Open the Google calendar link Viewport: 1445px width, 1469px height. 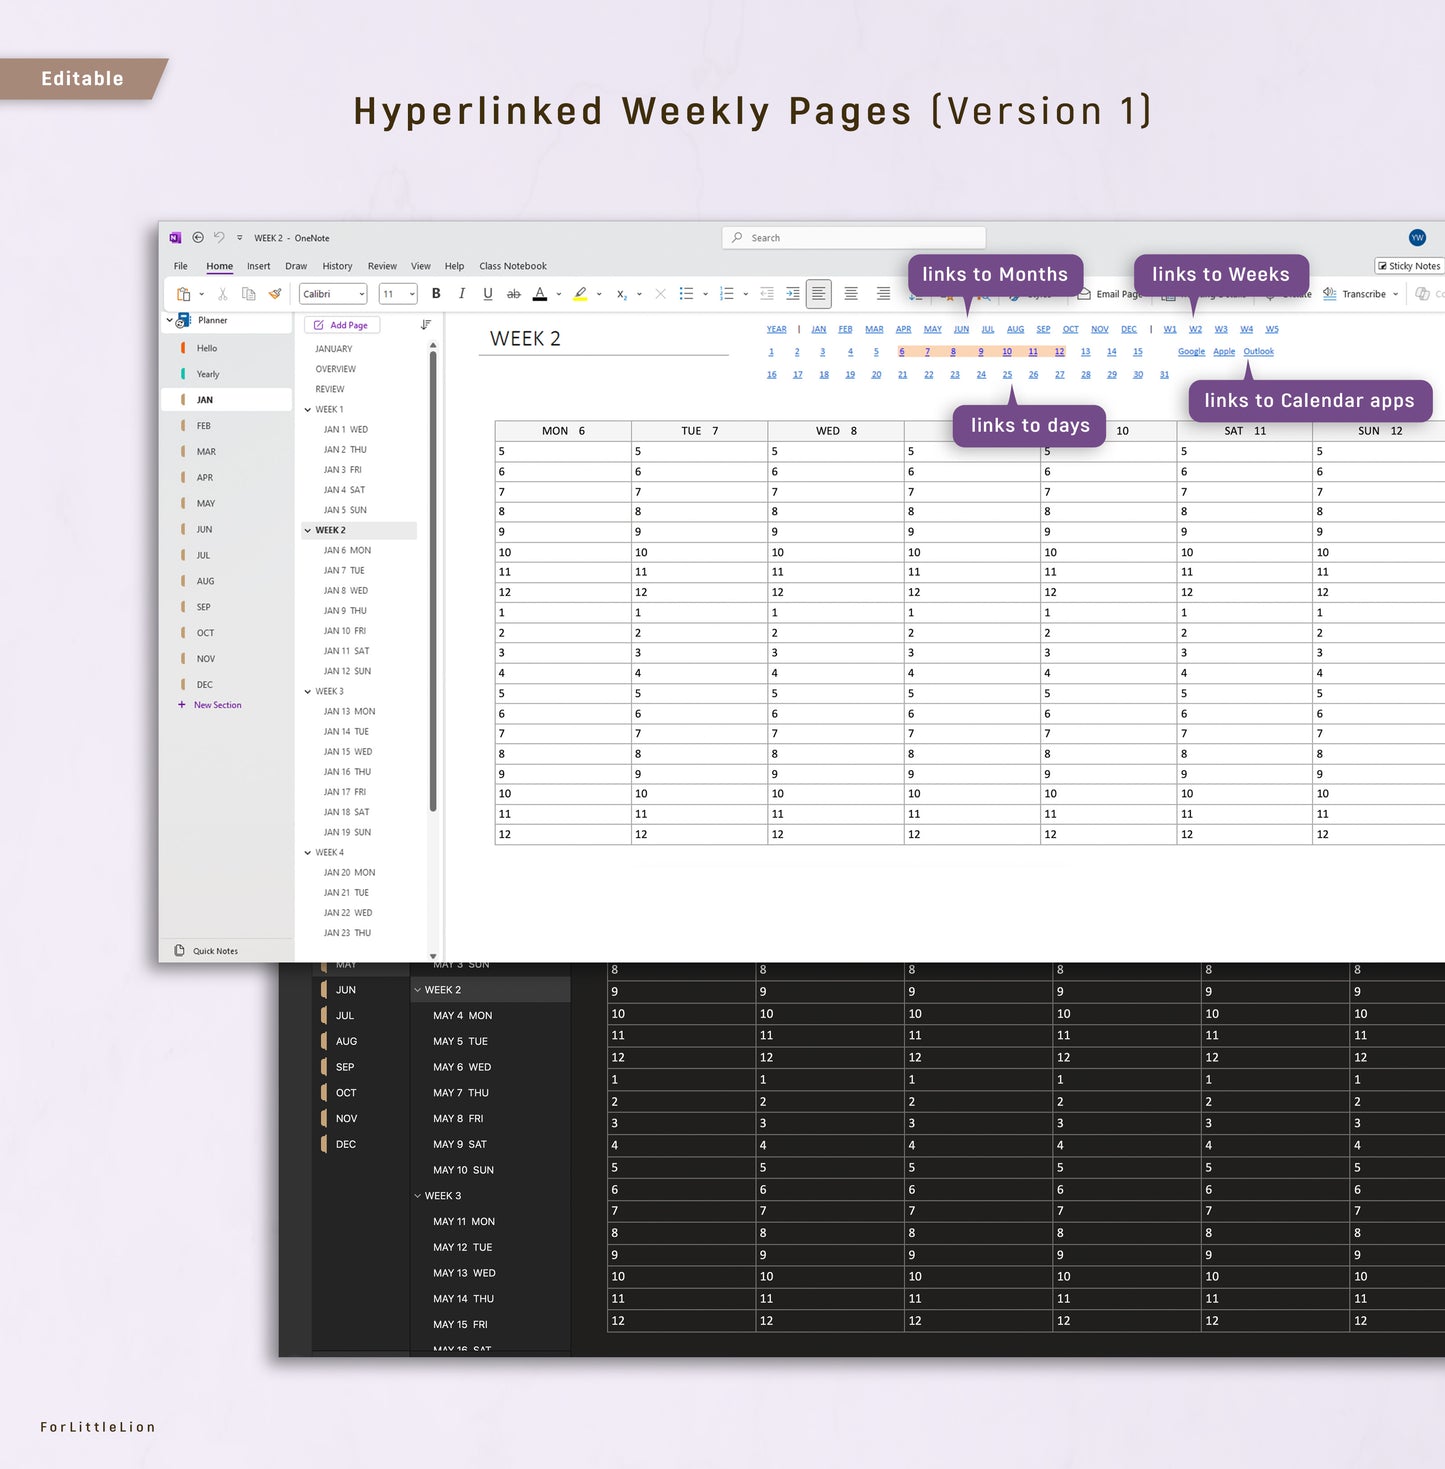(x=1191, y=351)
